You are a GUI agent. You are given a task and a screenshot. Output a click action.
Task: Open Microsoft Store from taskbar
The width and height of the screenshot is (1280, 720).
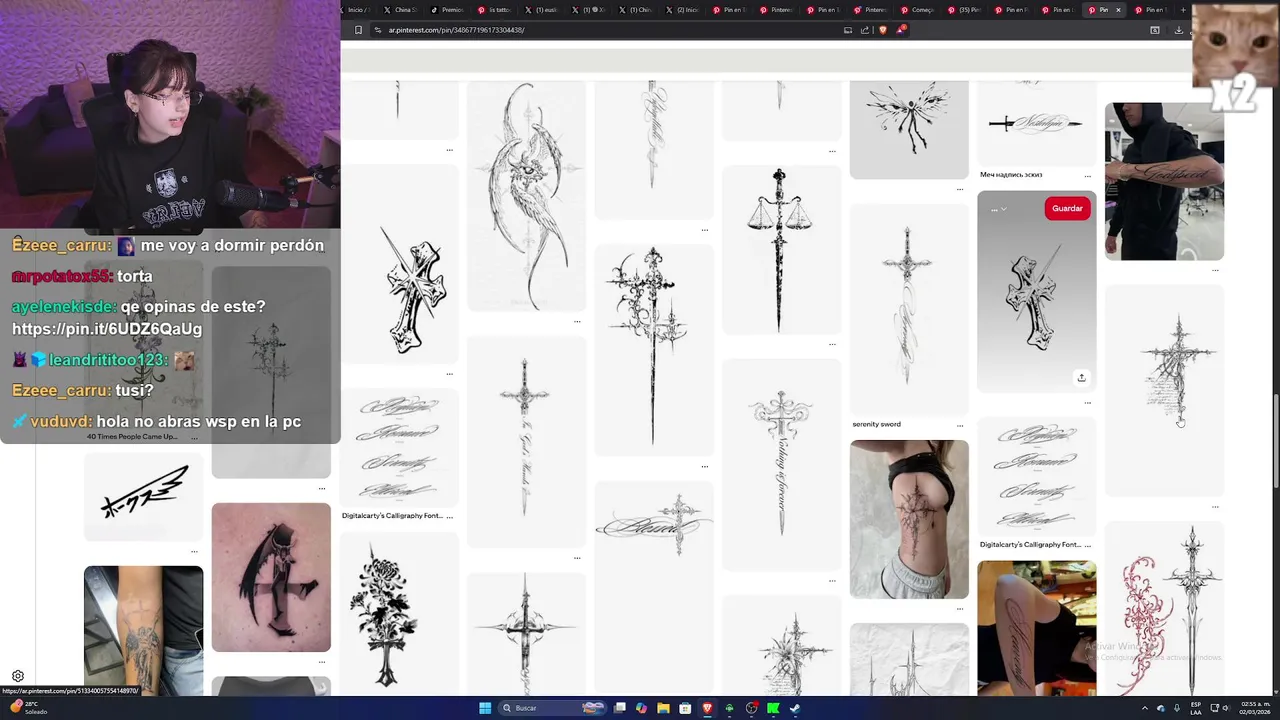click(685, 708)
